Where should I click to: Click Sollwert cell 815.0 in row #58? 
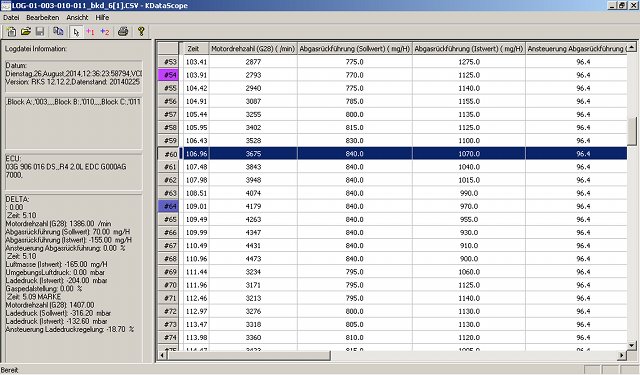pos(355,127)
